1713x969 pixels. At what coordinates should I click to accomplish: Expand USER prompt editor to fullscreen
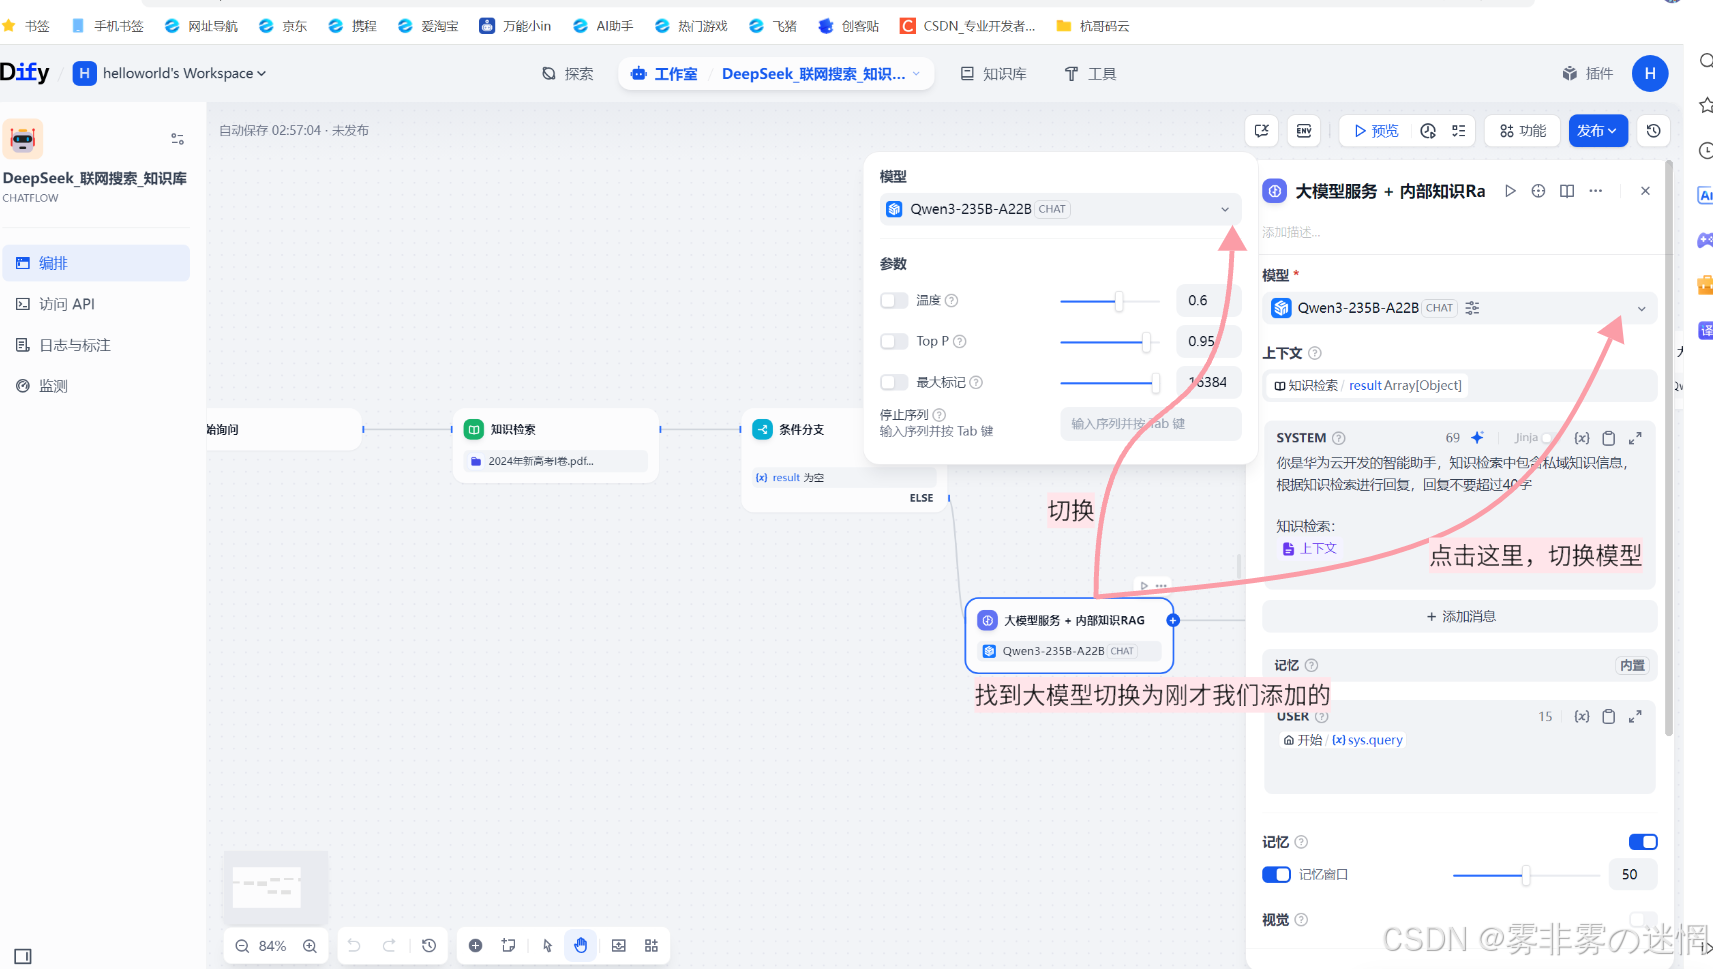(x=1635, y=716)
